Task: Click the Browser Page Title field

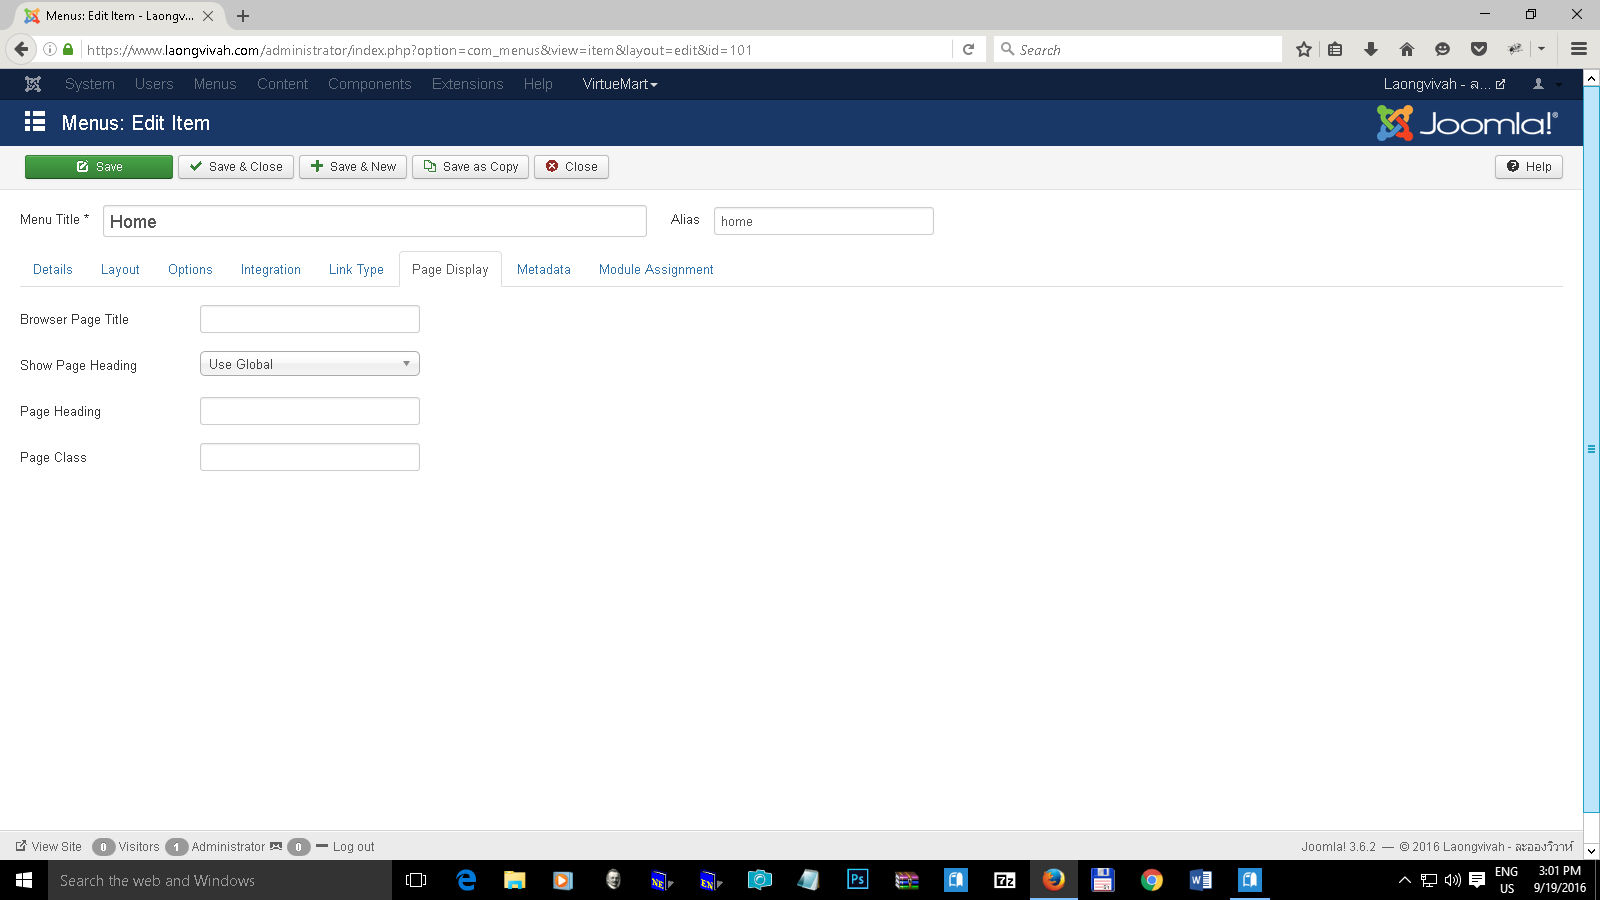Action: pos(310,319)
